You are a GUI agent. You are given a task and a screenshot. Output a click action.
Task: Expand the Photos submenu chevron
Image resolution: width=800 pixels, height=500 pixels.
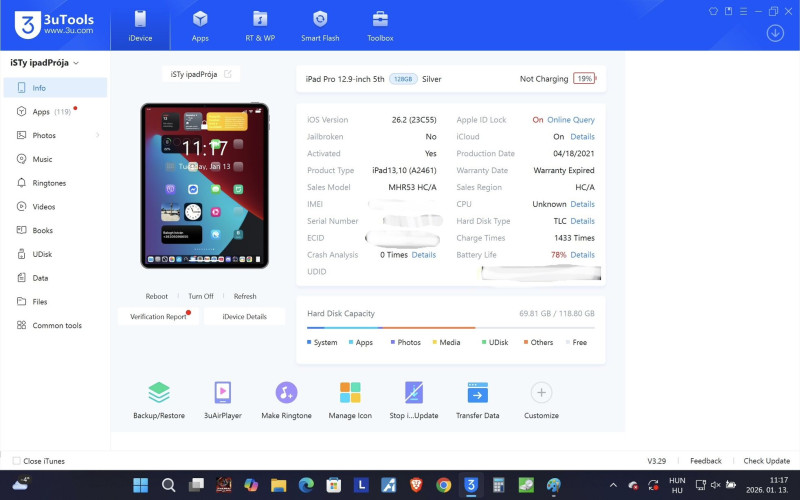97,135
